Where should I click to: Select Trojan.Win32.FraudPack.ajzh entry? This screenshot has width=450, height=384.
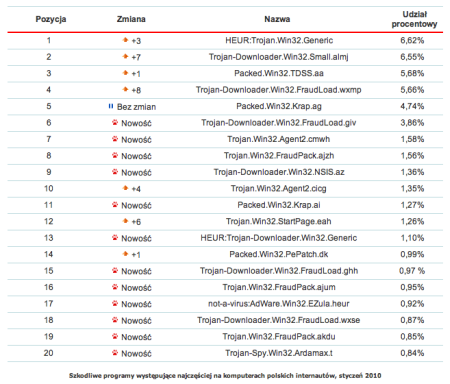[279, 155]
